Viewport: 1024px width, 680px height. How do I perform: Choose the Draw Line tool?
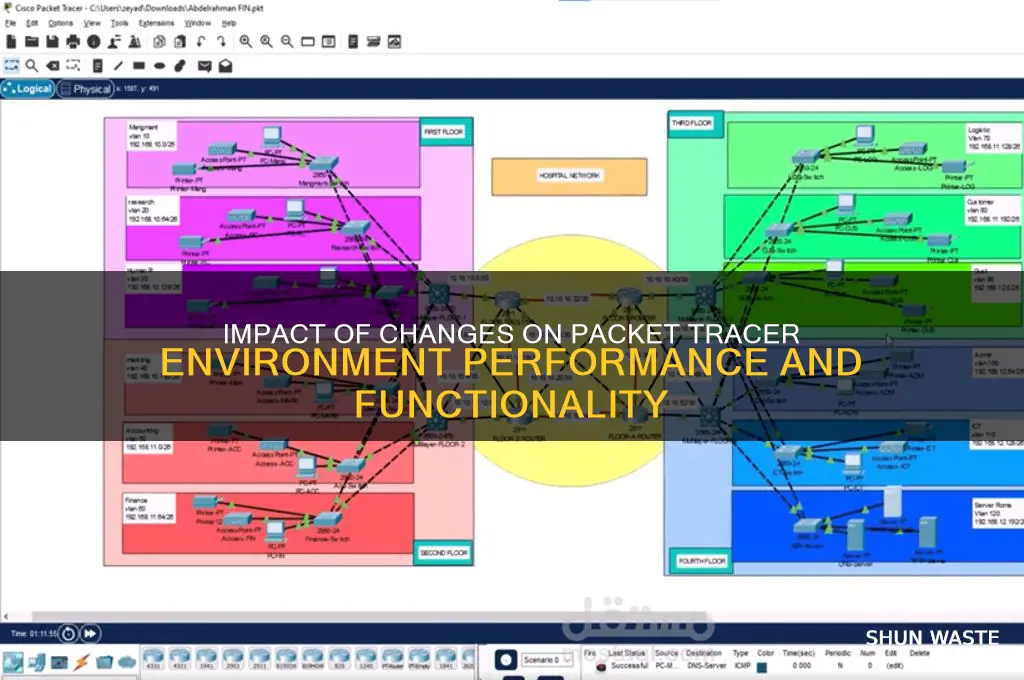click(118, 65)
